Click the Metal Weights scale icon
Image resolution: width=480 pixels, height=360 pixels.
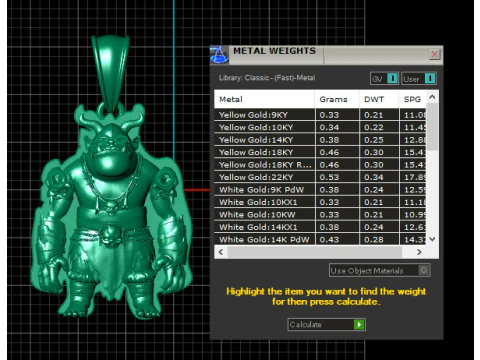click(x=219, y=55)
